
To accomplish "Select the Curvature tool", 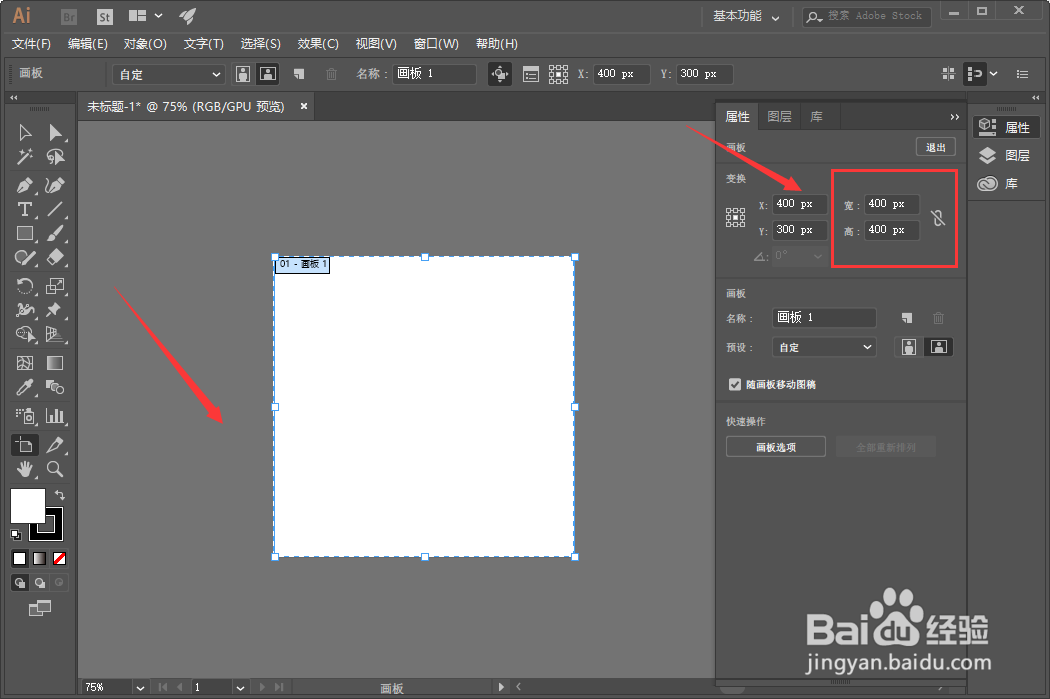I will [55, 185].
